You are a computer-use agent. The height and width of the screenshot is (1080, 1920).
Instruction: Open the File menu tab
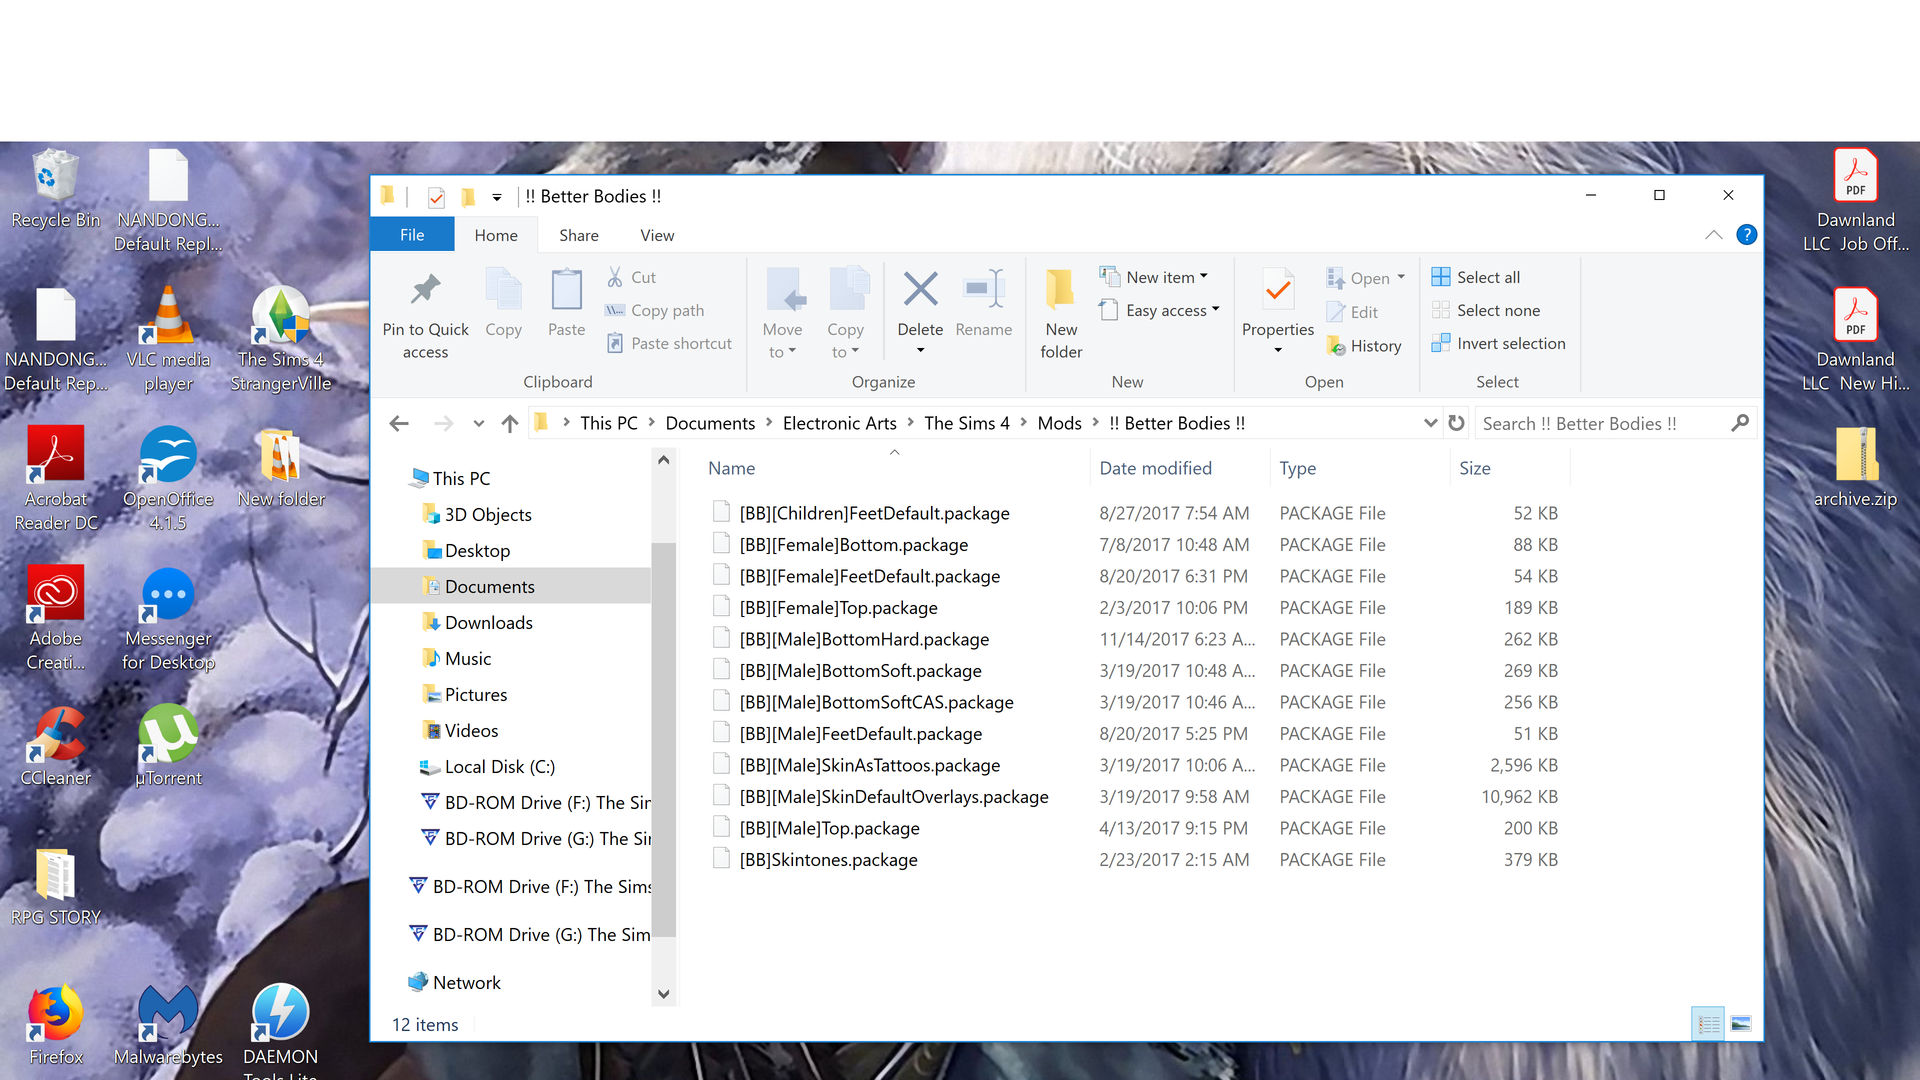pyautogui.click(x=412, y=235)
